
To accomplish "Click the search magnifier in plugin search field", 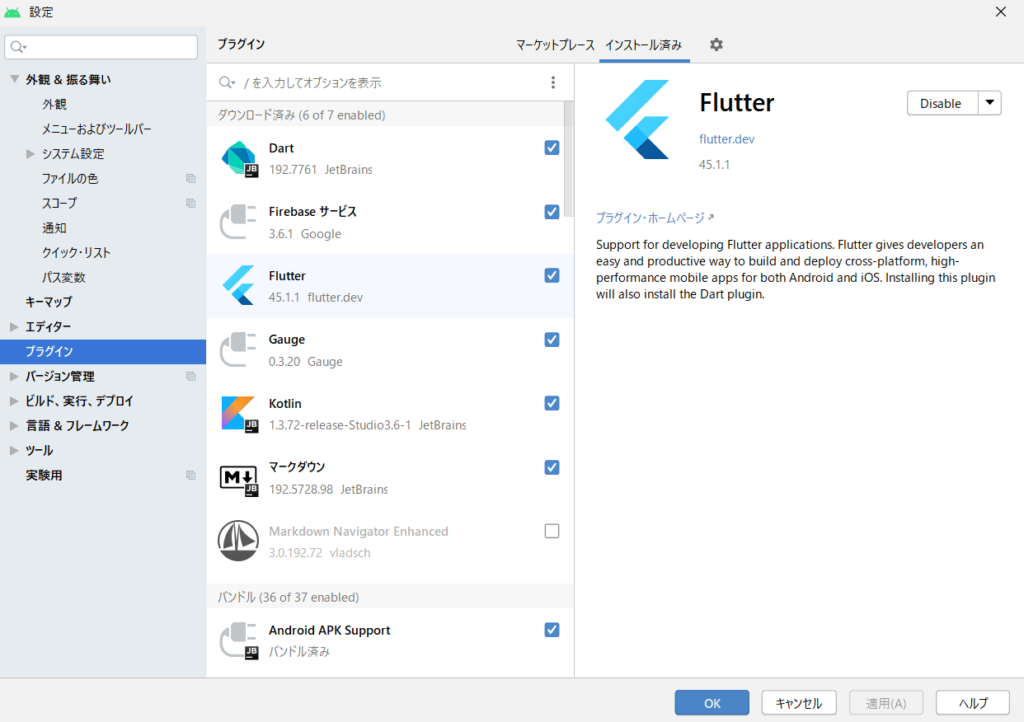I will point(227,82).
